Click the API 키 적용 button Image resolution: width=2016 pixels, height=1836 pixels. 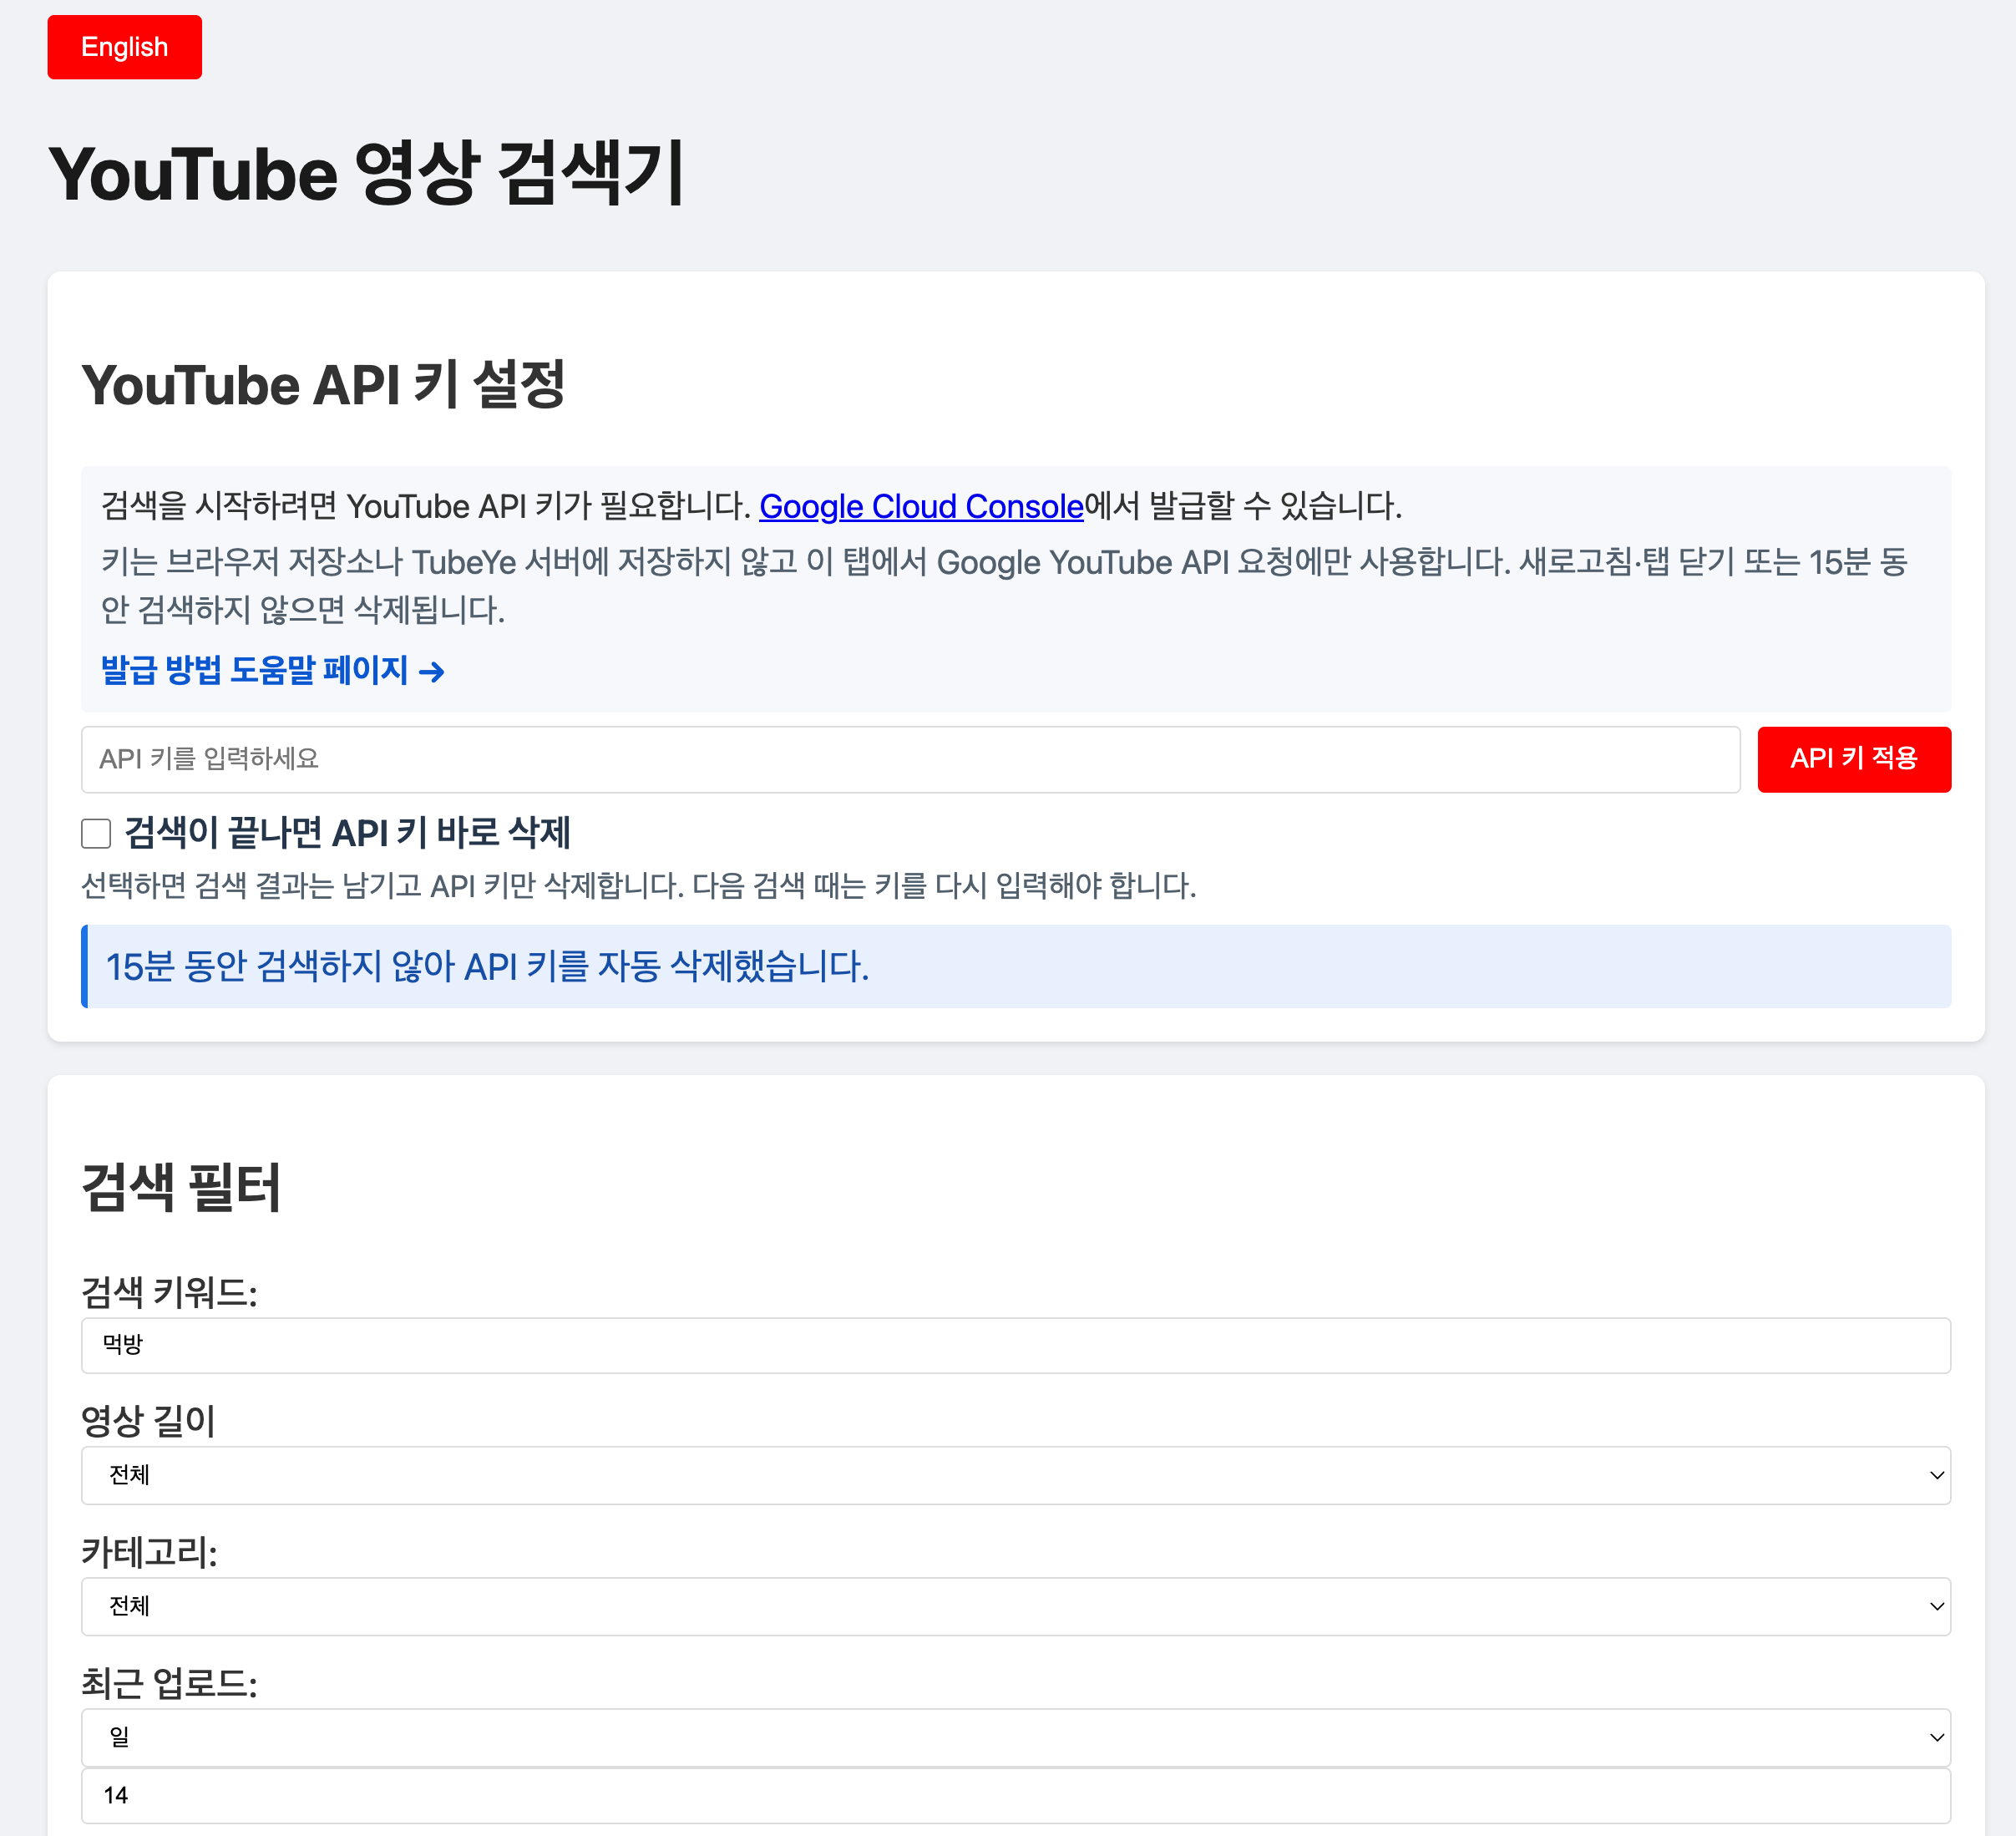tap(1853, 759)
